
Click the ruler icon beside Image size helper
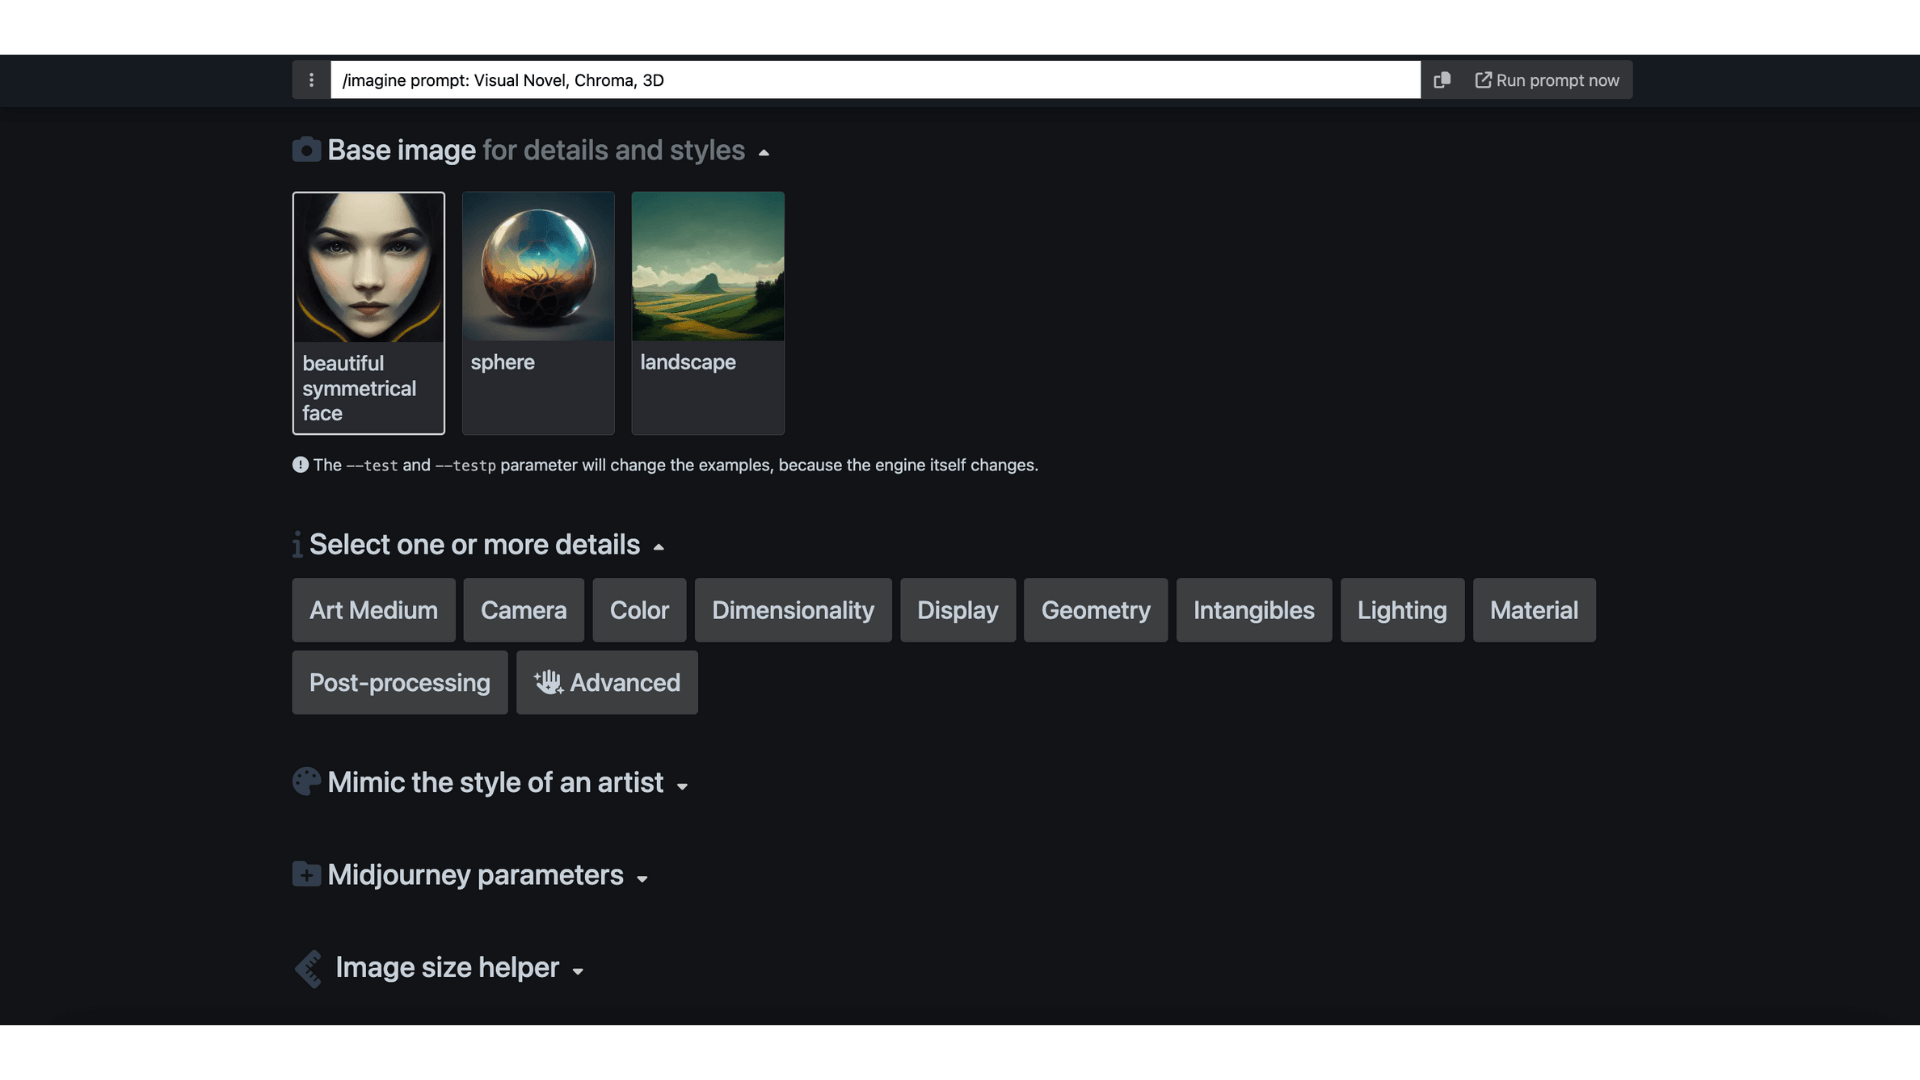pos(308,967)
